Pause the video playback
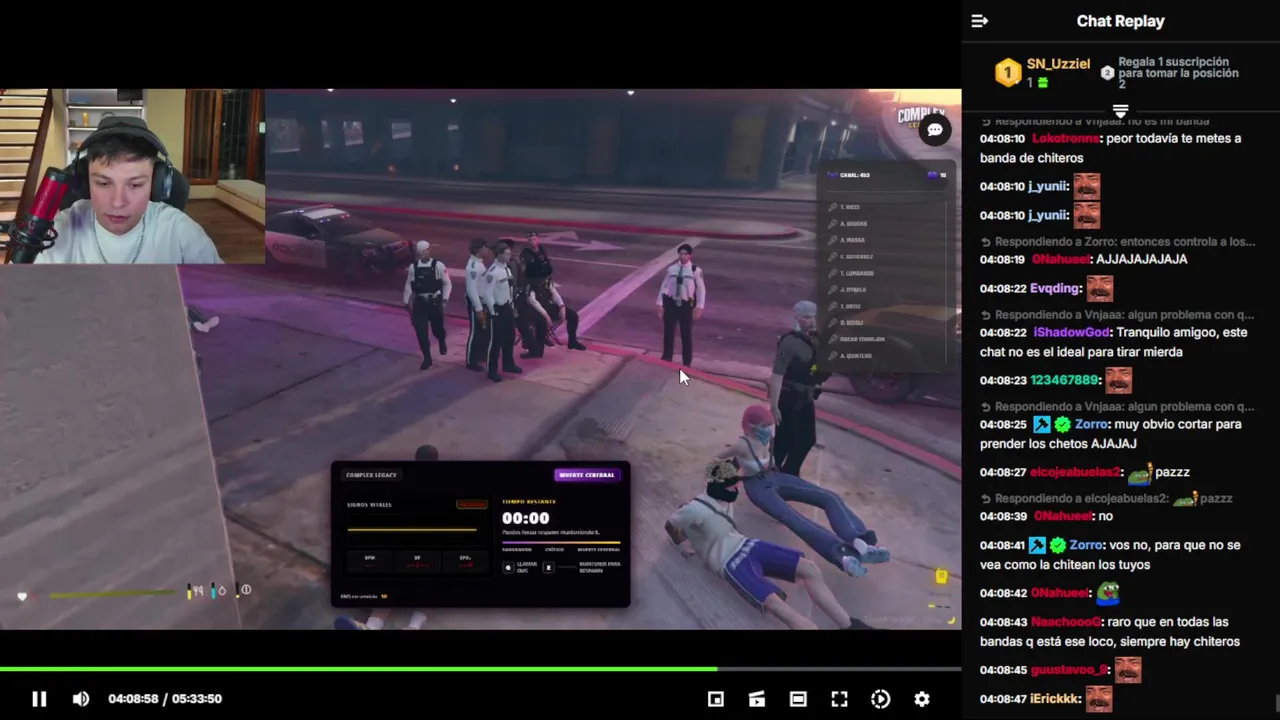 pyautogui.click(x=39, y=699)
